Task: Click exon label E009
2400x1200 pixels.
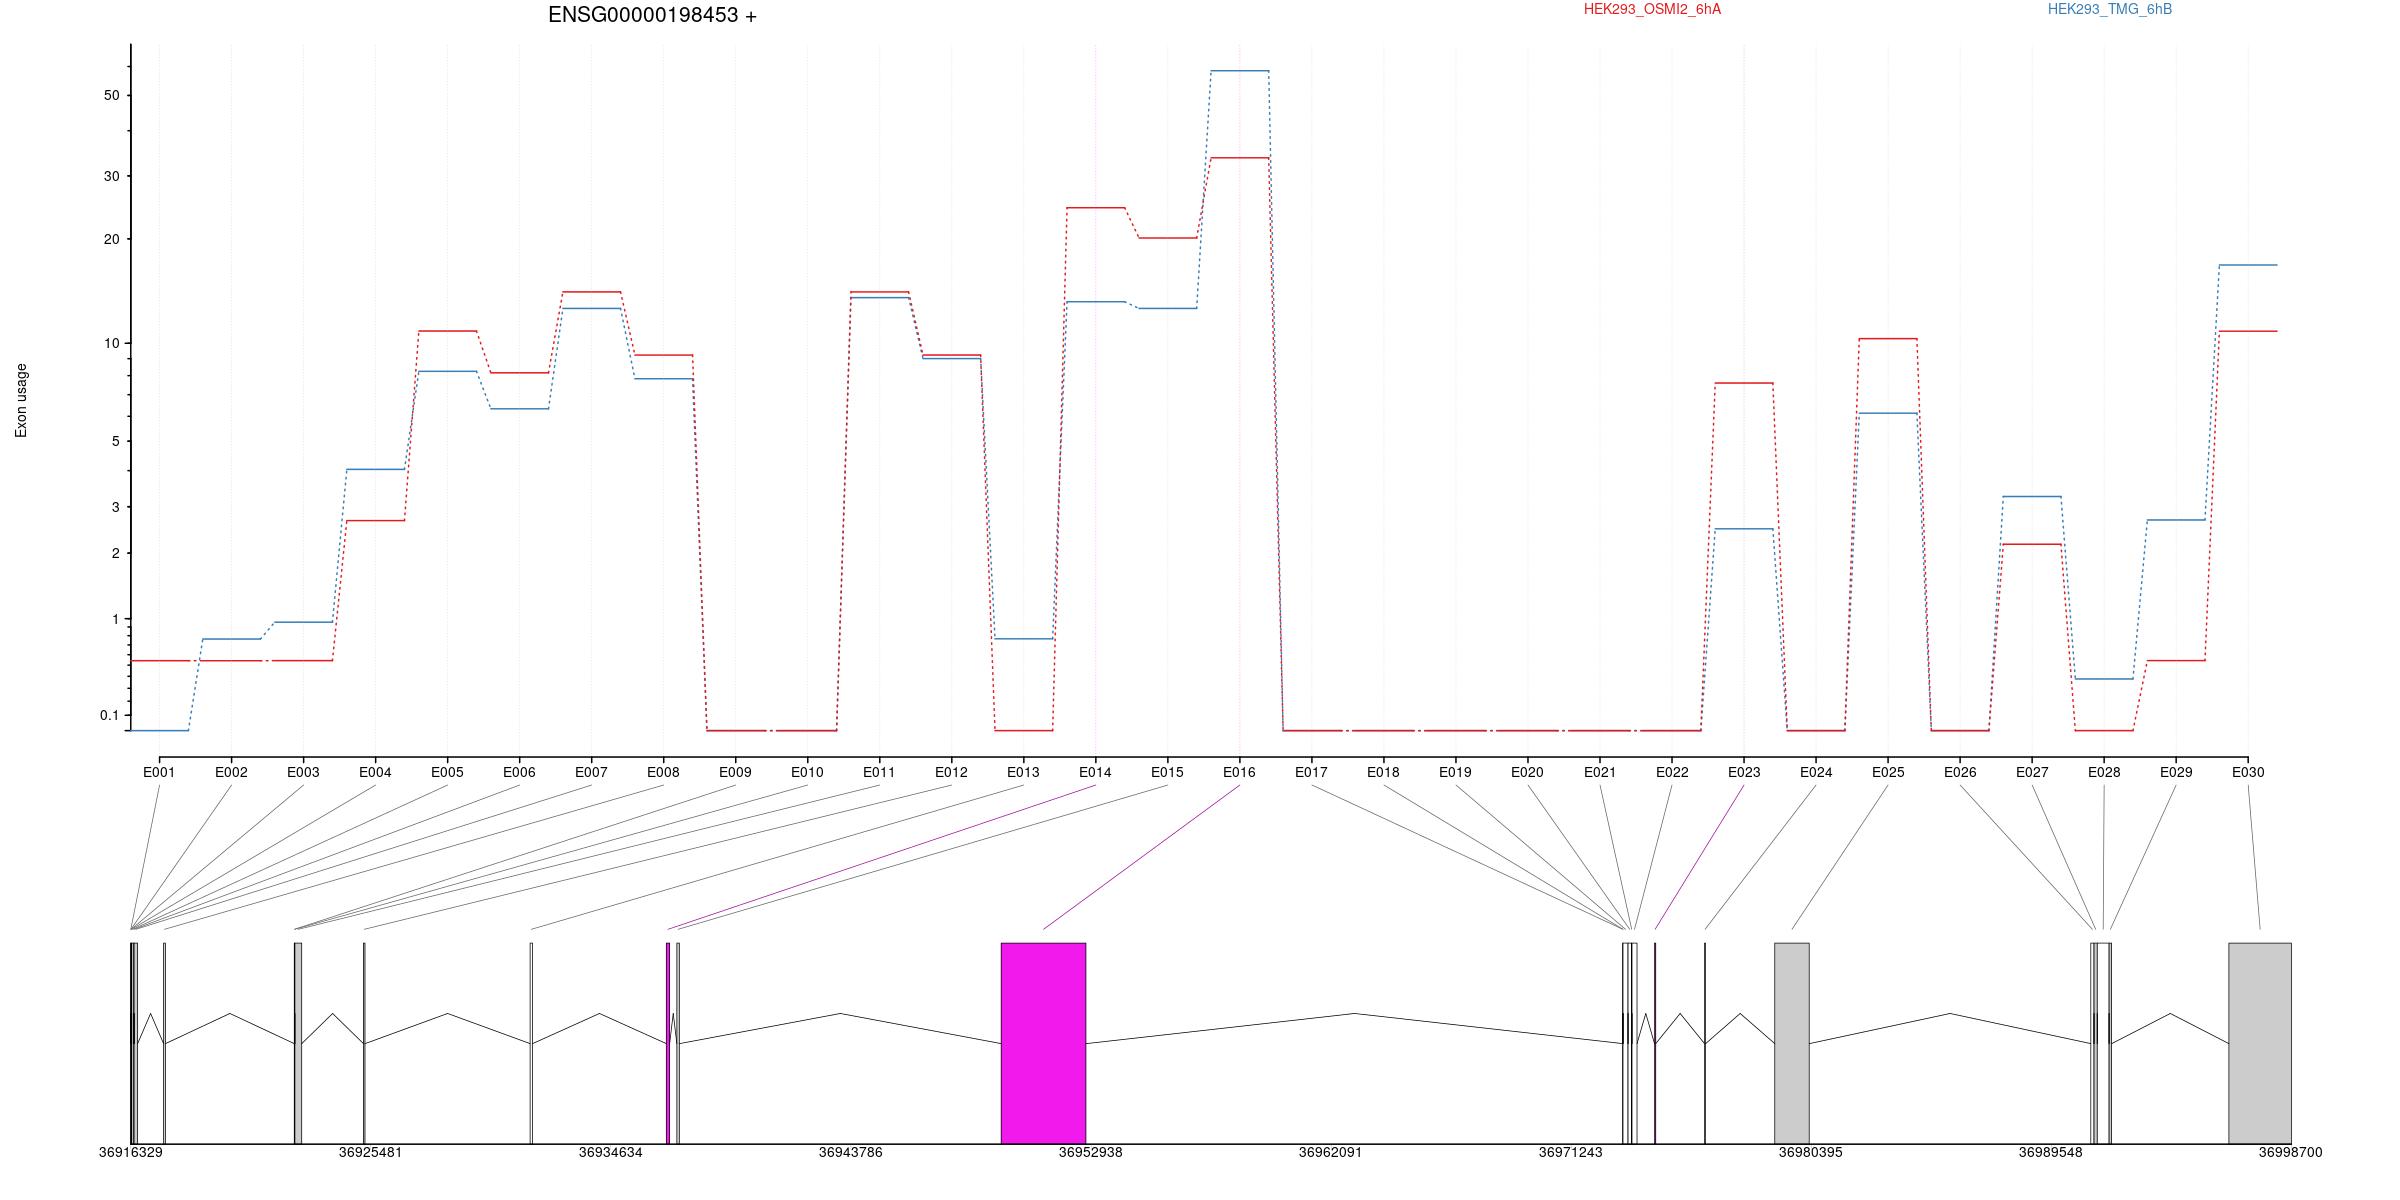Action: (x=735, y=772)
